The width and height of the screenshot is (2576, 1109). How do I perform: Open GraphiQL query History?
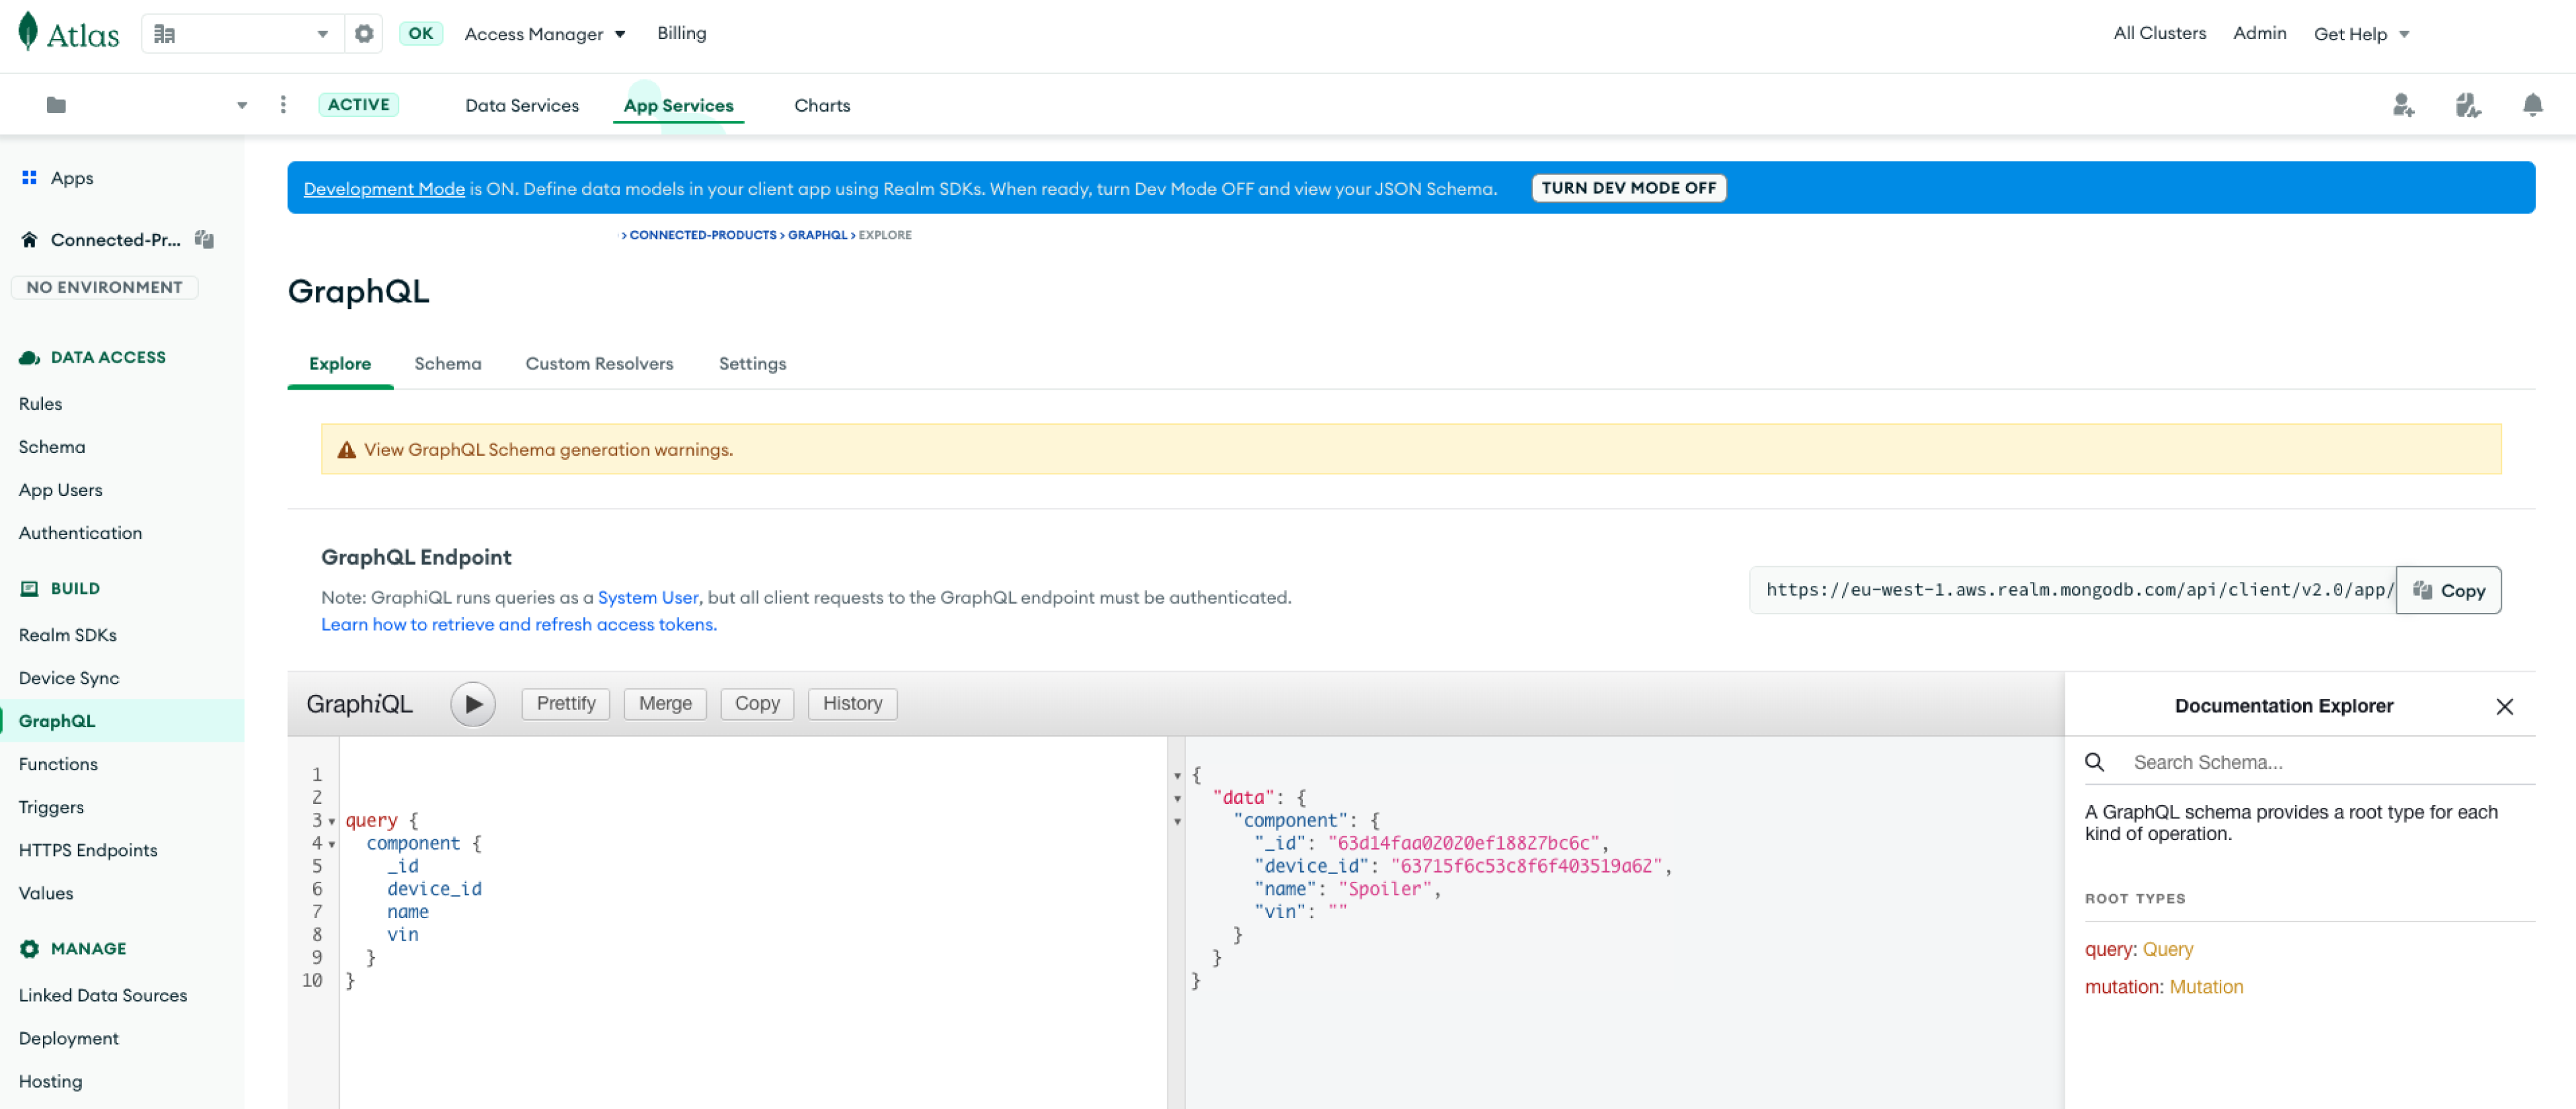coord(852,704)
